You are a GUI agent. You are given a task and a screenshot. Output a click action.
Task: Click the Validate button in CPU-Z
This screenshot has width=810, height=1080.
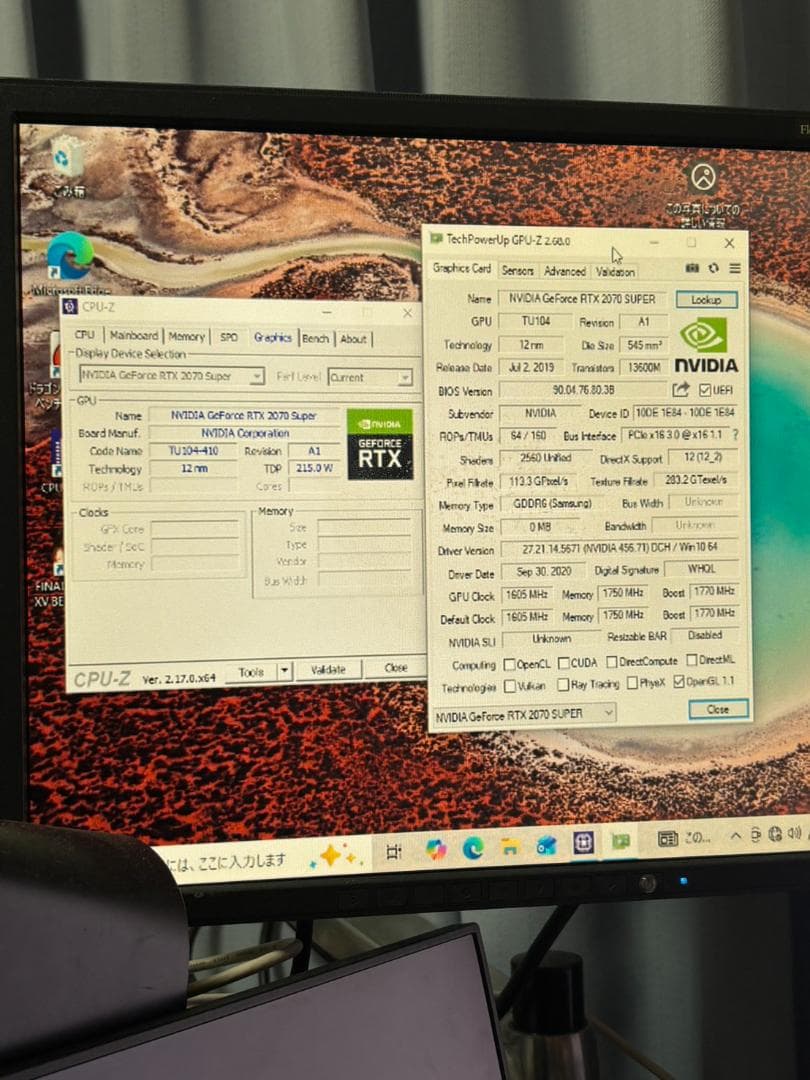coord(328,669)
